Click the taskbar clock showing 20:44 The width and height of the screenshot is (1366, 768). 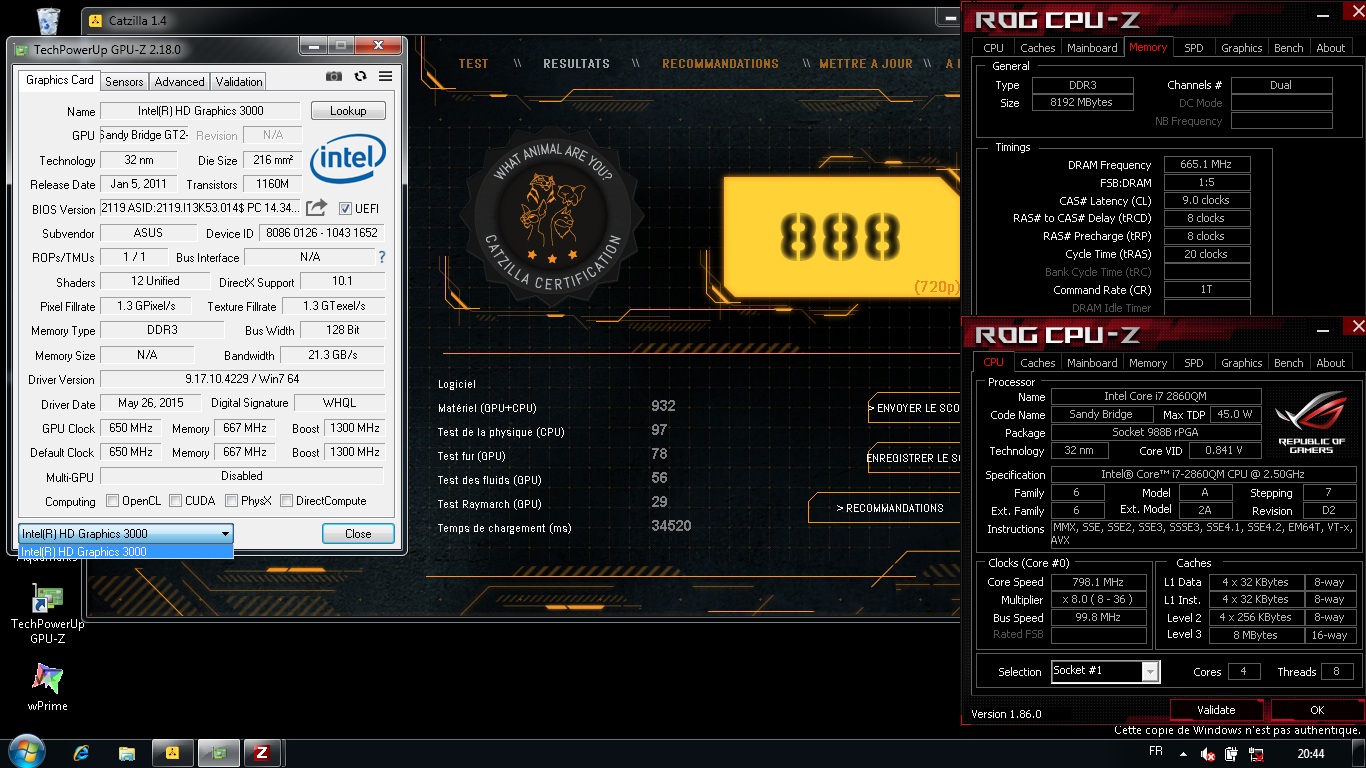1310,753
